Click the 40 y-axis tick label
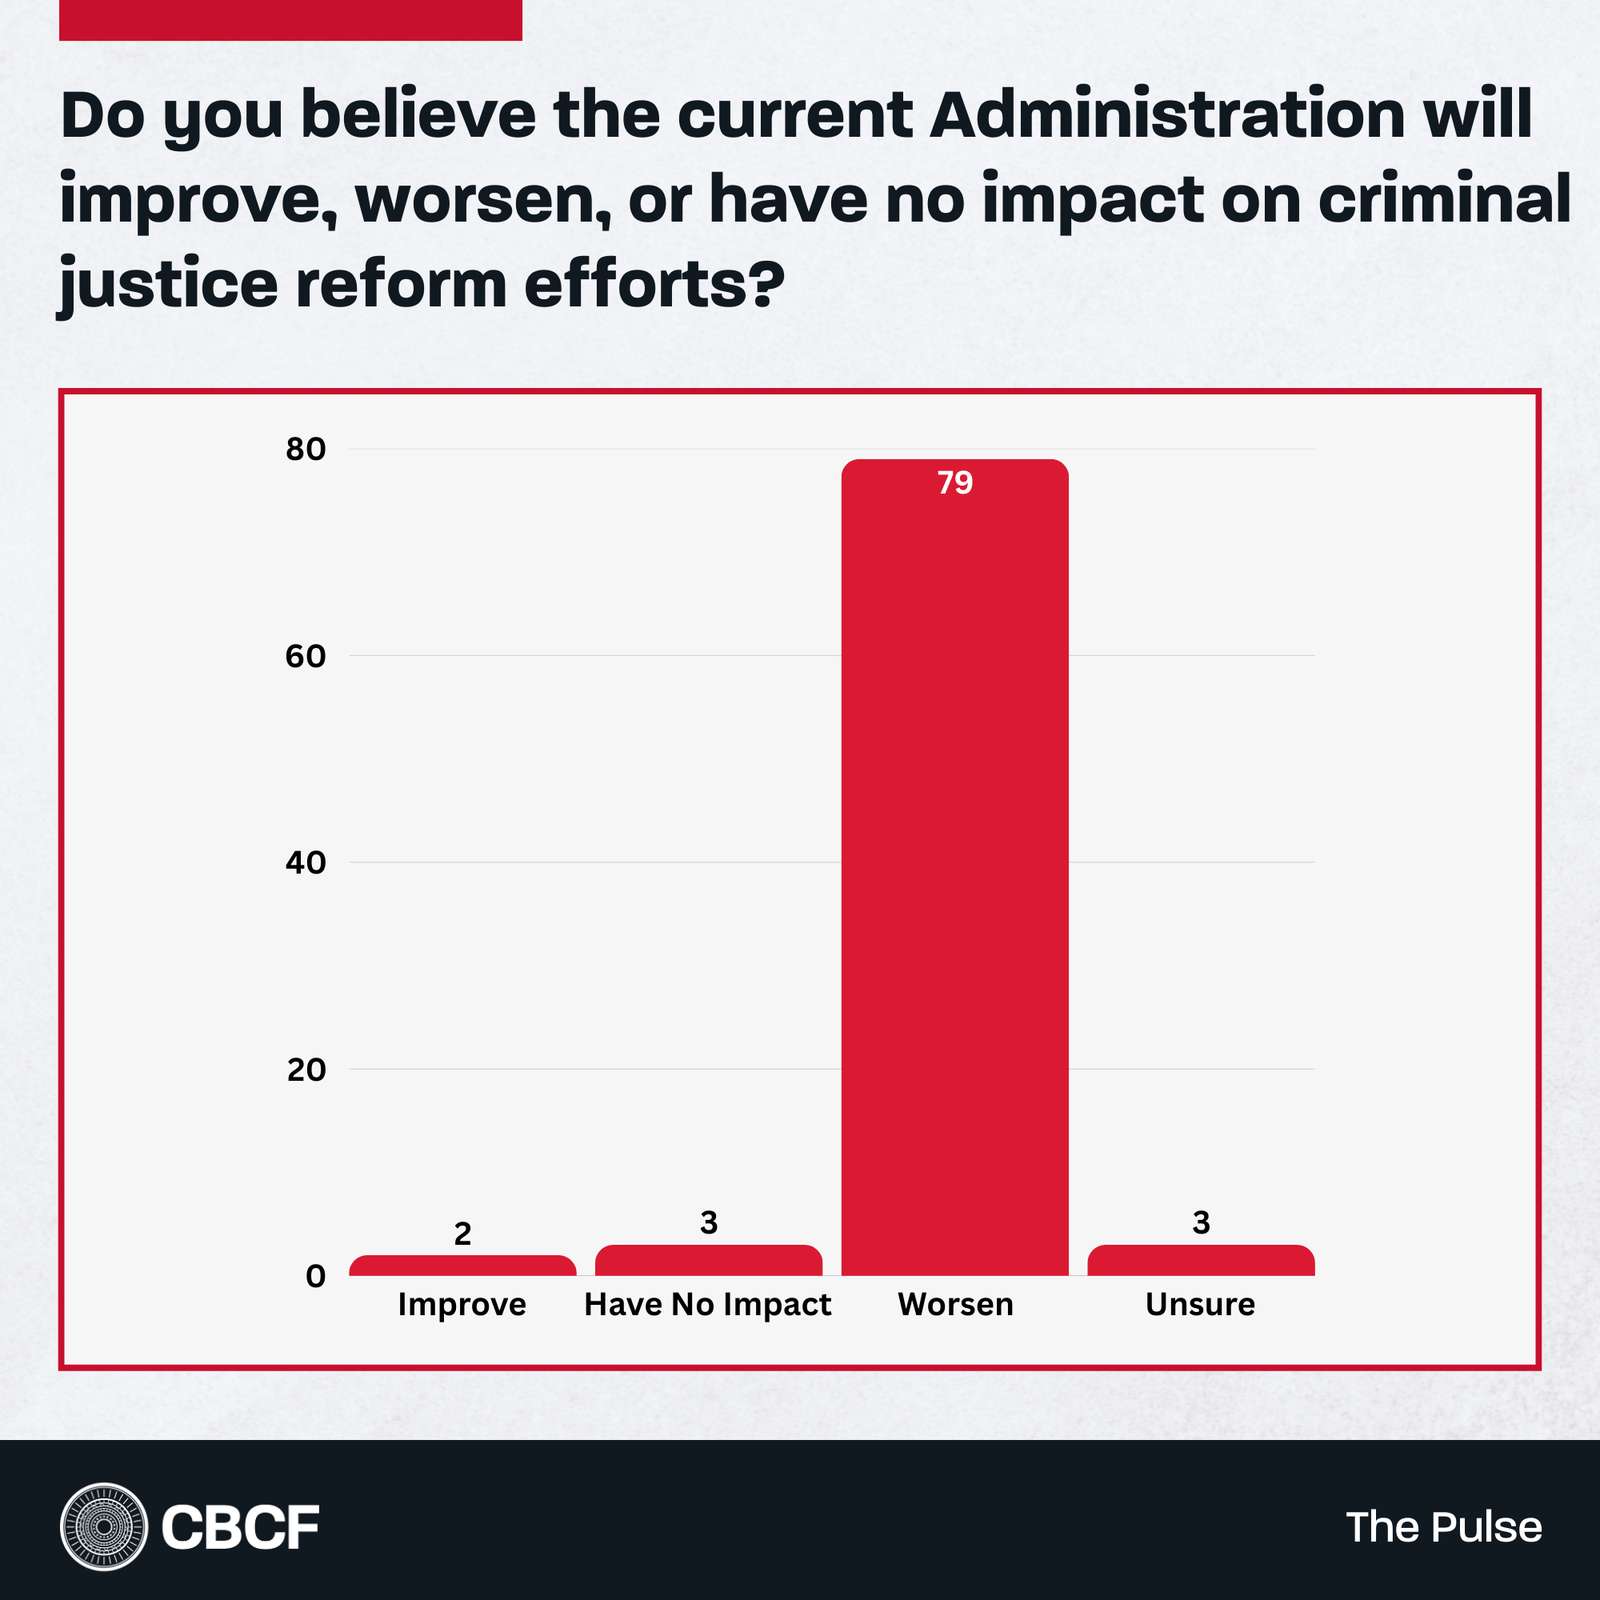This screenshot has width=1600, height=1600. (x=306, y=862)
